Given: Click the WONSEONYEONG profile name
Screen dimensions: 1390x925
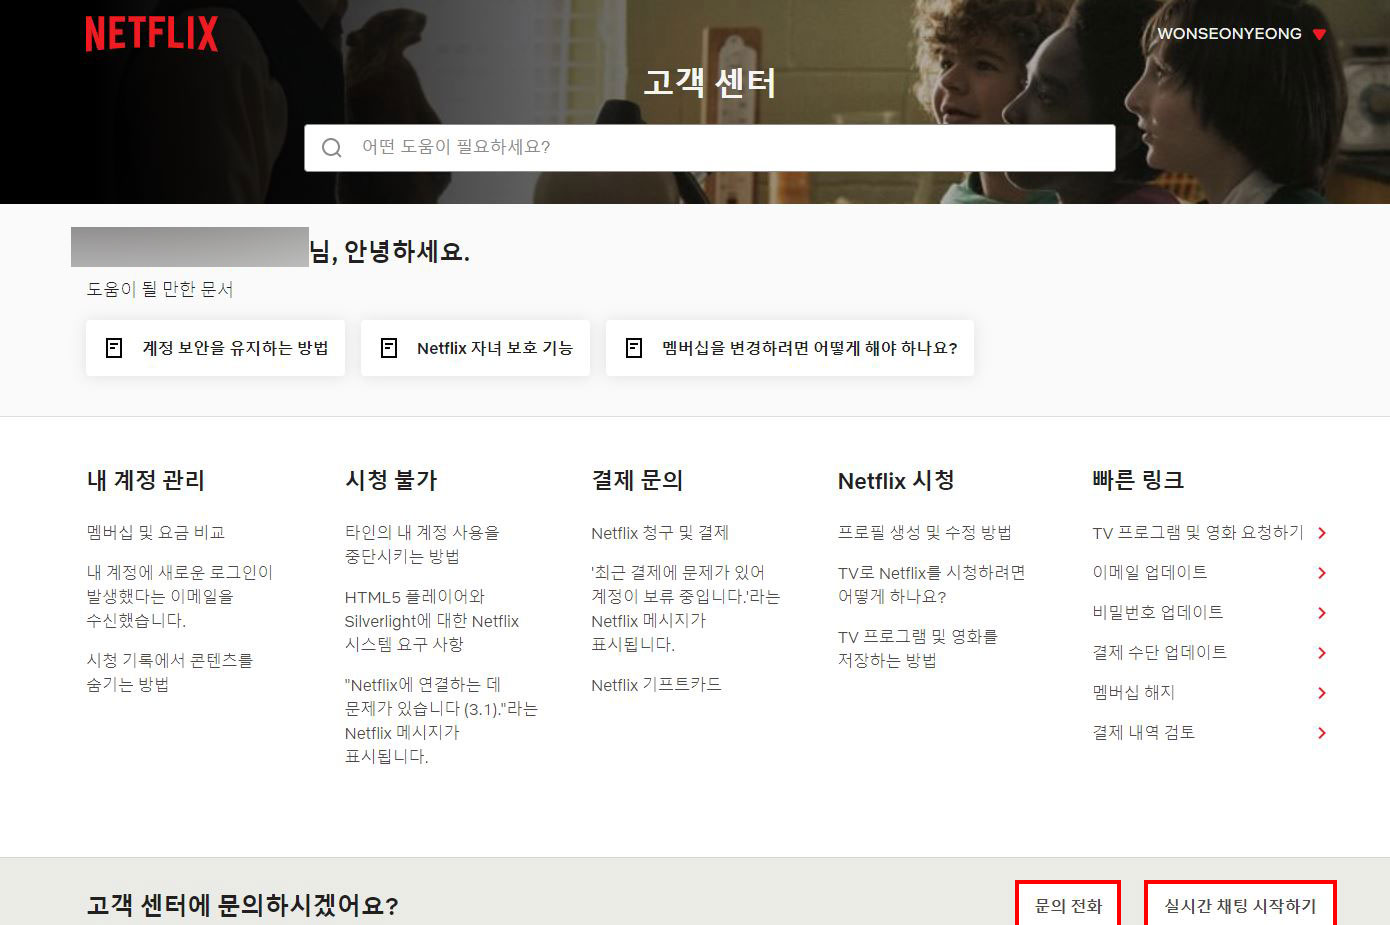Looking at the screenshot, I should click(1229, 34).
